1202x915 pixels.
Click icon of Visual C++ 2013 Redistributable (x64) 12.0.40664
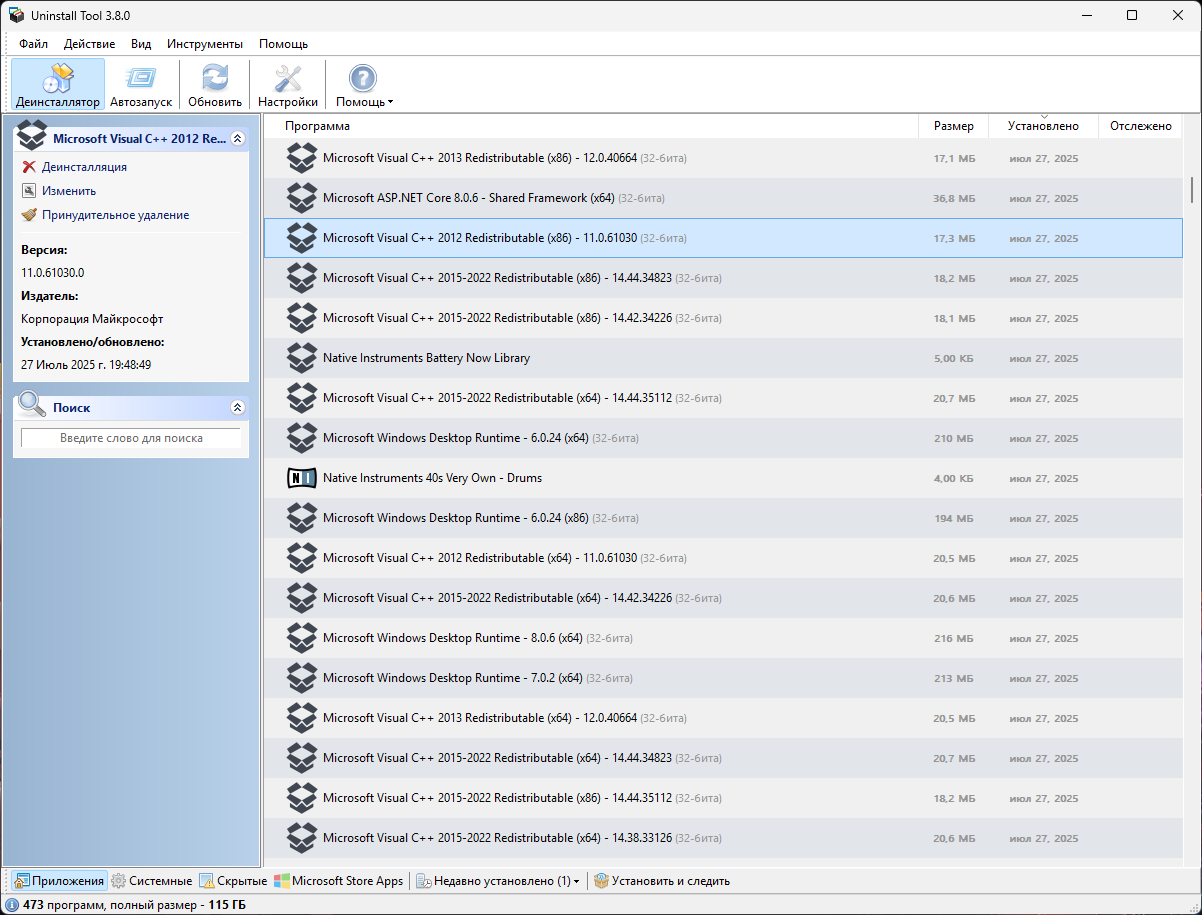[x=301, y=718]
